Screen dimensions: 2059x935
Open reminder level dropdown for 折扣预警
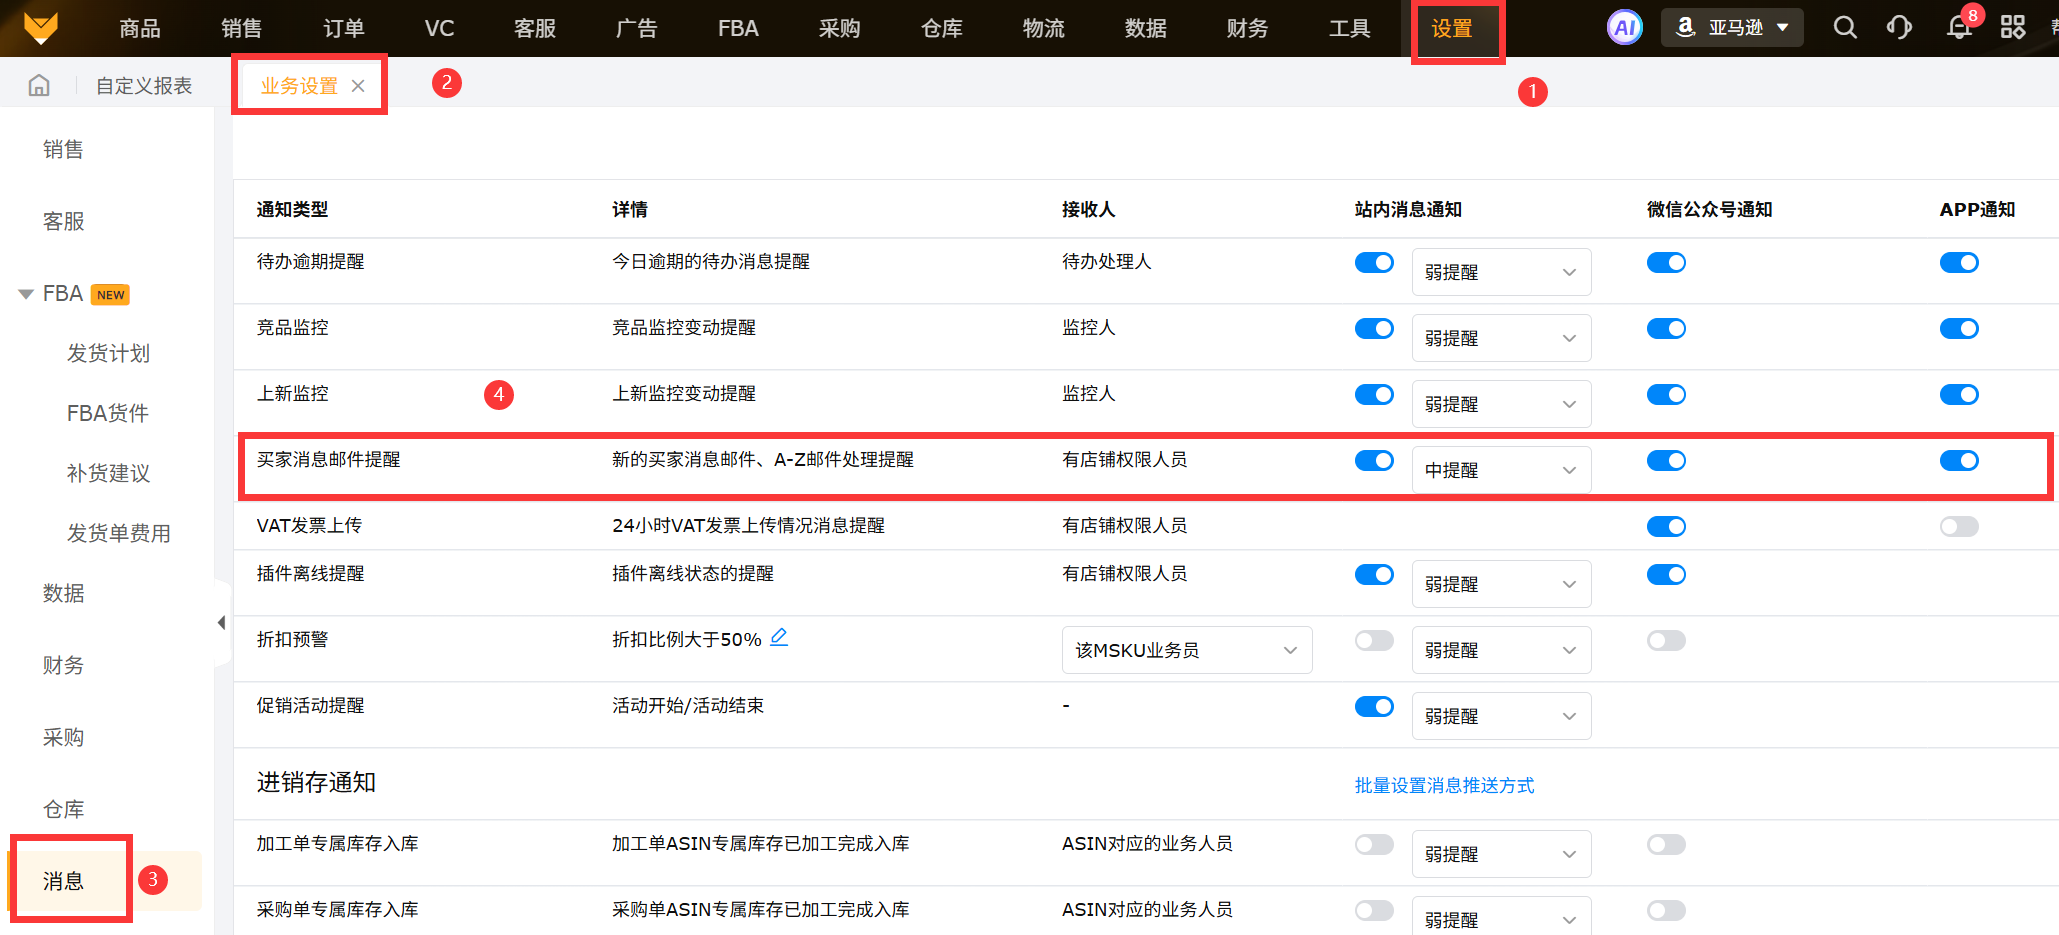(x=1501, y=650)
